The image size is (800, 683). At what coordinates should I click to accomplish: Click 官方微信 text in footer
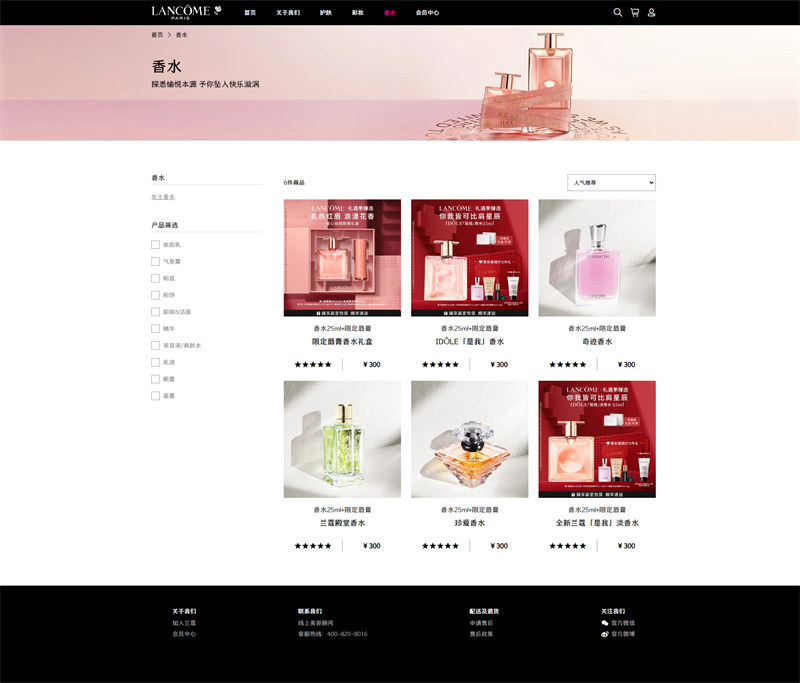point(623,623)
